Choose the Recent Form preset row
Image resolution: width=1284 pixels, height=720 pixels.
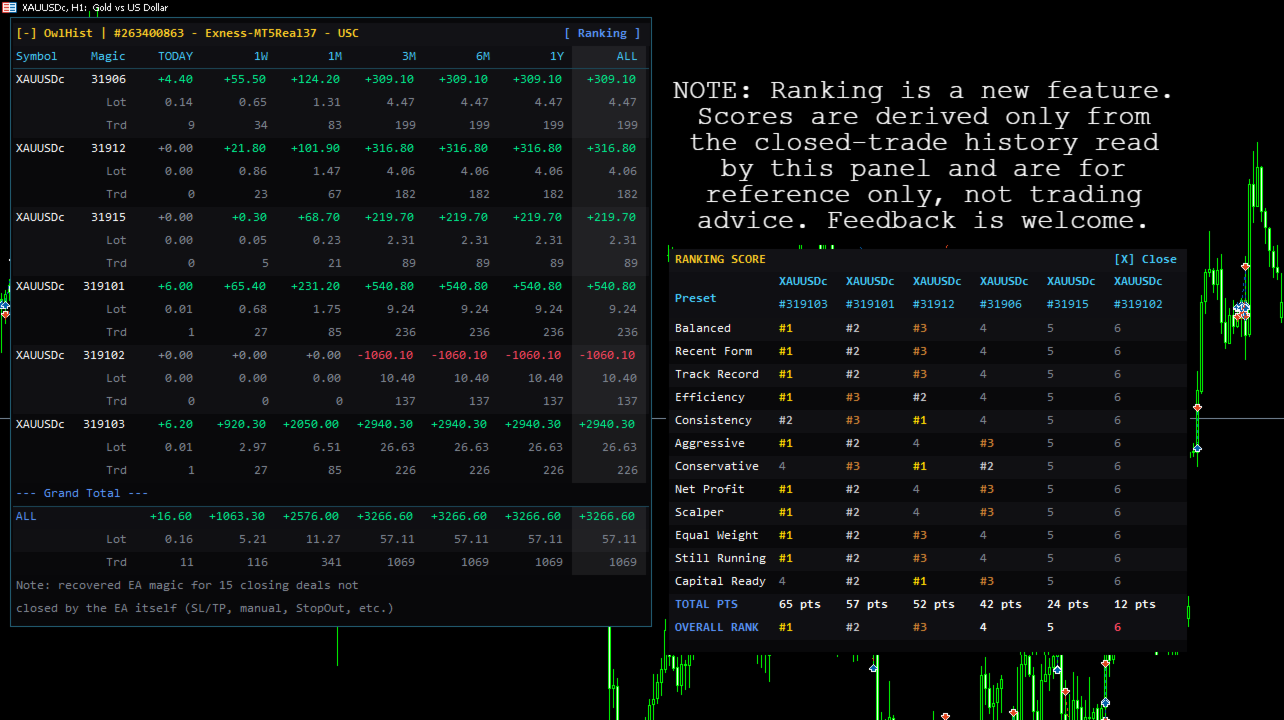[928, 351]
